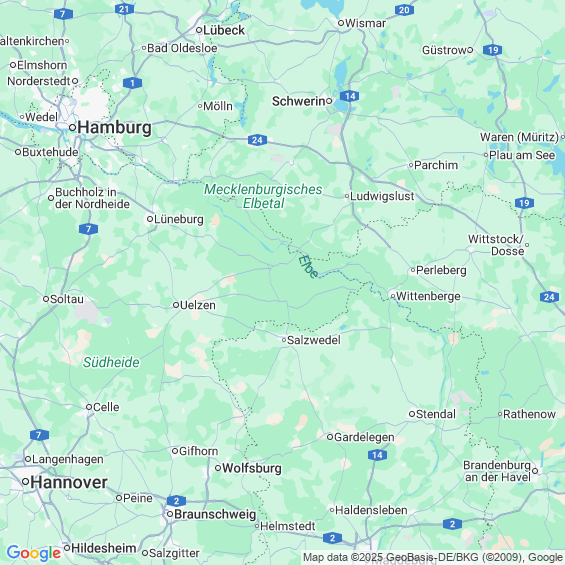This screenshot has height=565, width=565.
Task: Select the Stendal town label
Action: pos(436,414)
